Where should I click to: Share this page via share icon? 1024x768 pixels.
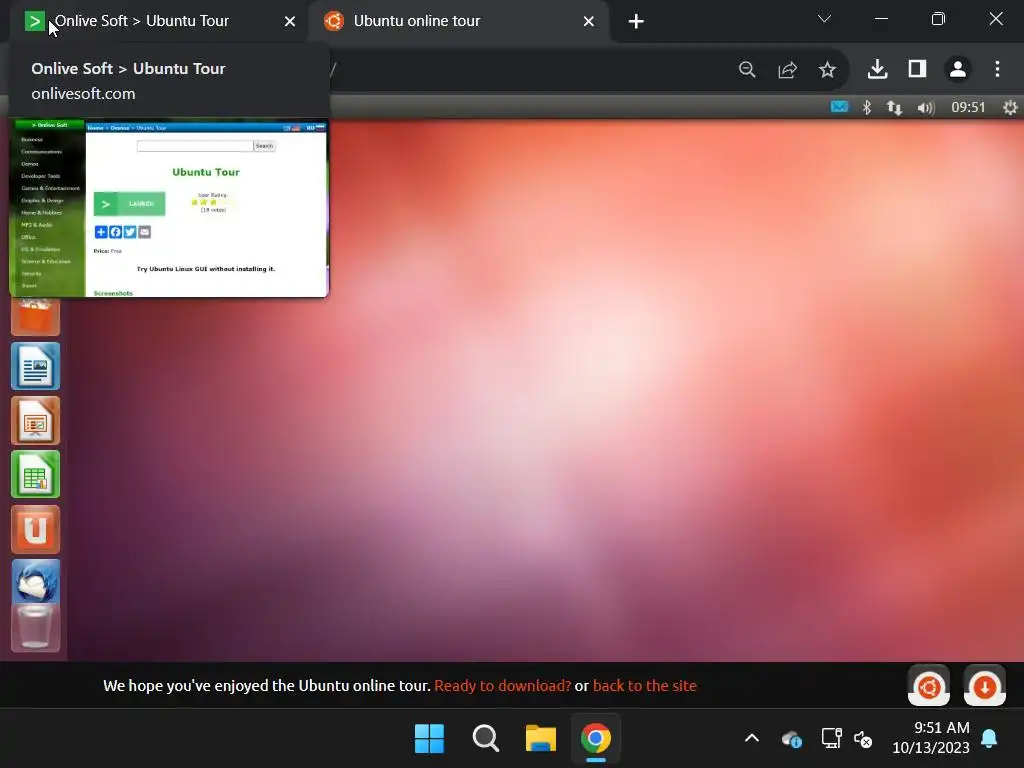pos(788,69)
